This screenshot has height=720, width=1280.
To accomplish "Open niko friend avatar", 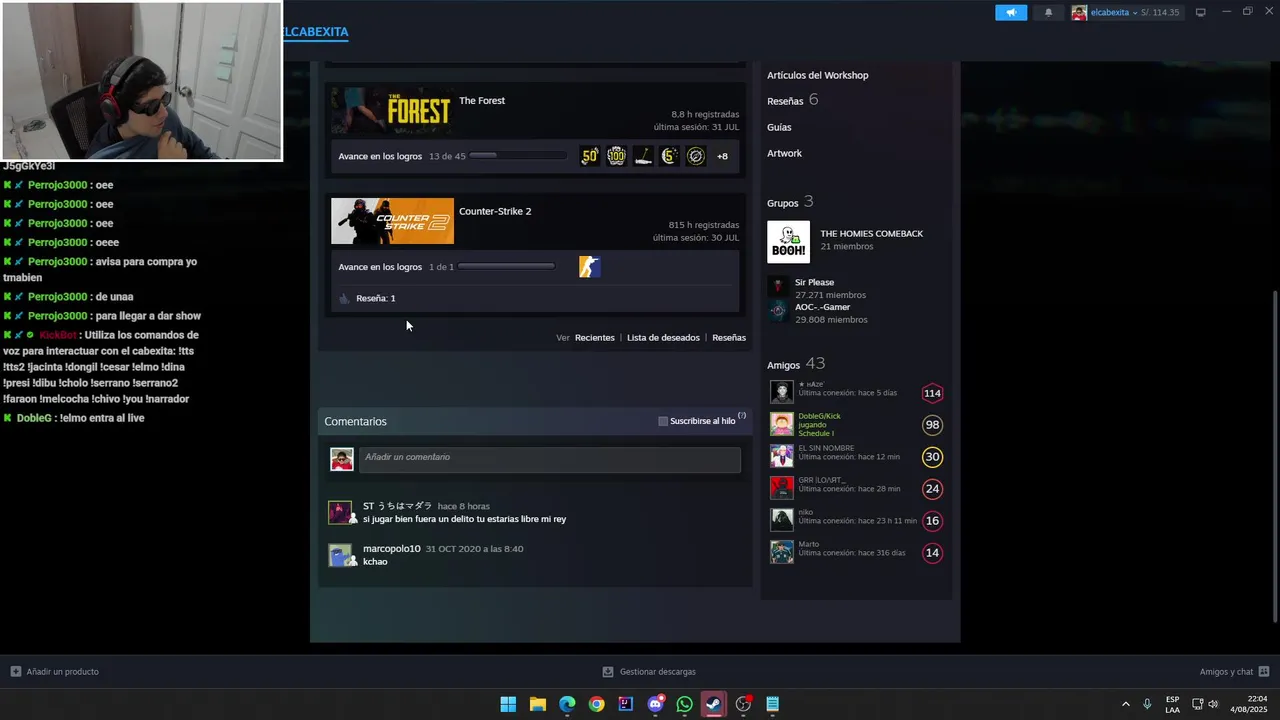I will pyautogui.click(x=781, y=520).
